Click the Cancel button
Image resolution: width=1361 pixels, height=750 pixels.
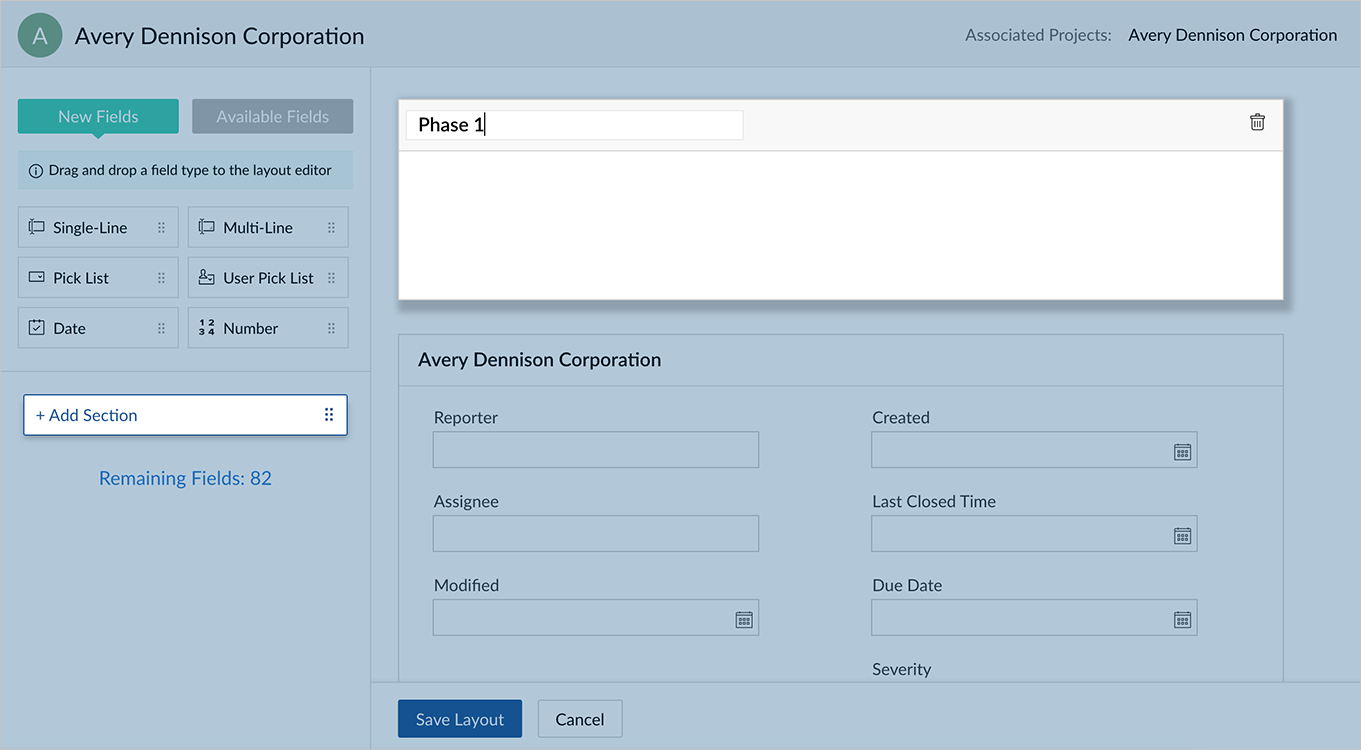[x=580, y=719]
